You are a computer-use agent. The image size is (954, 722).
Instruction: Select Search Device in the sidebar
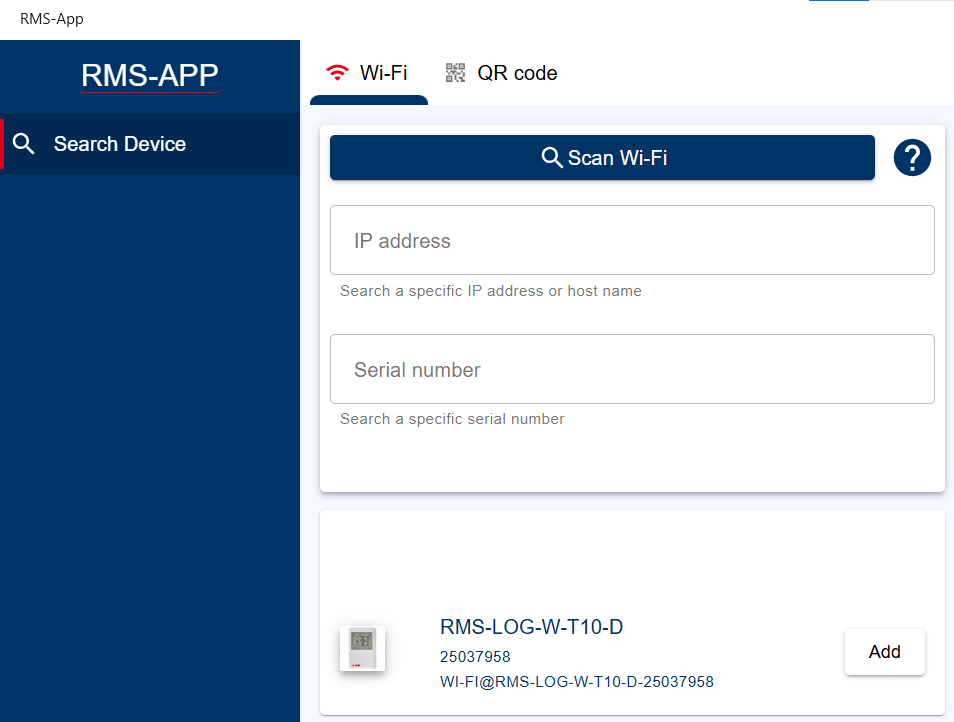pyautogui.click(x=150, y=144)
